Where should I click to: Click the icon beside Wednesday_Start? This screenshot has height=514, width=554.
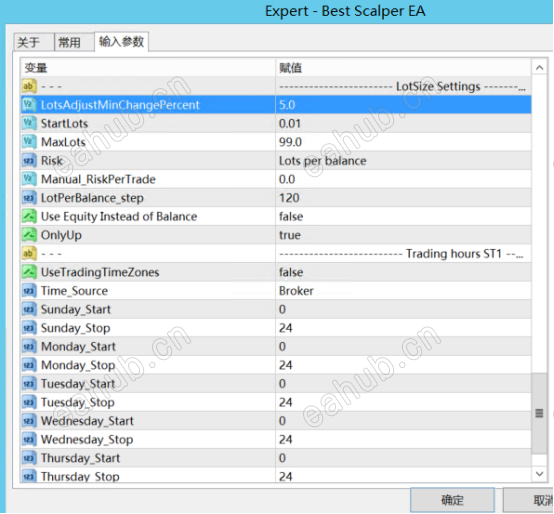tap(29, 421)
